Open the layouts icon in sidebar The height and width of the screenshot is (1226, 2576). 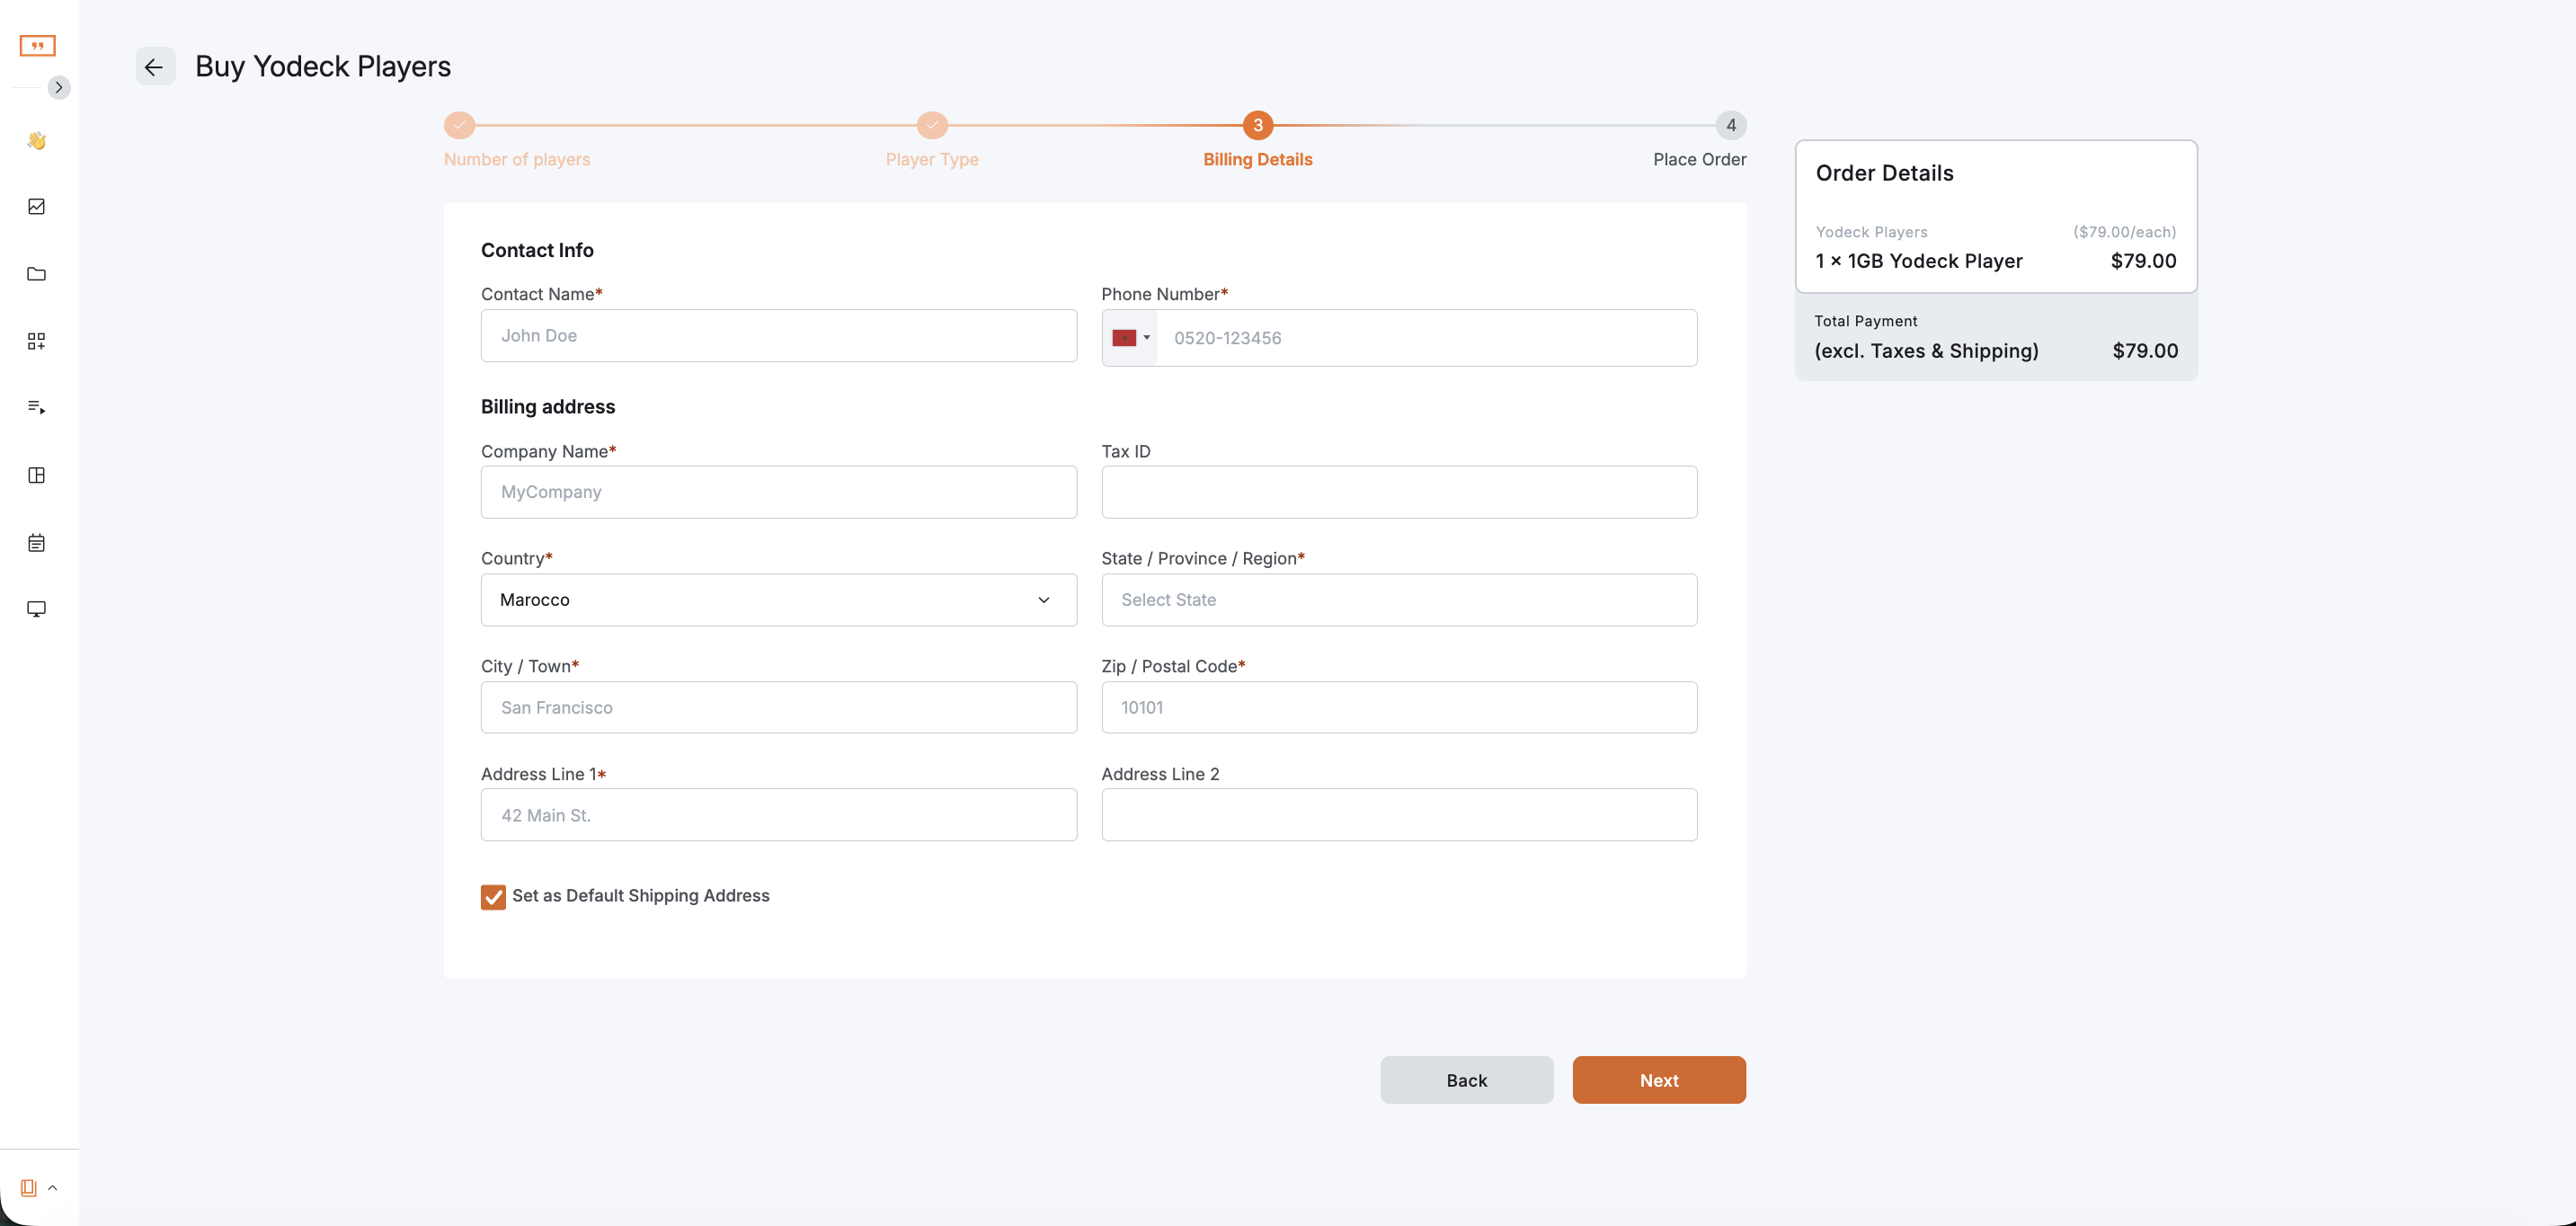click(37, 475)
